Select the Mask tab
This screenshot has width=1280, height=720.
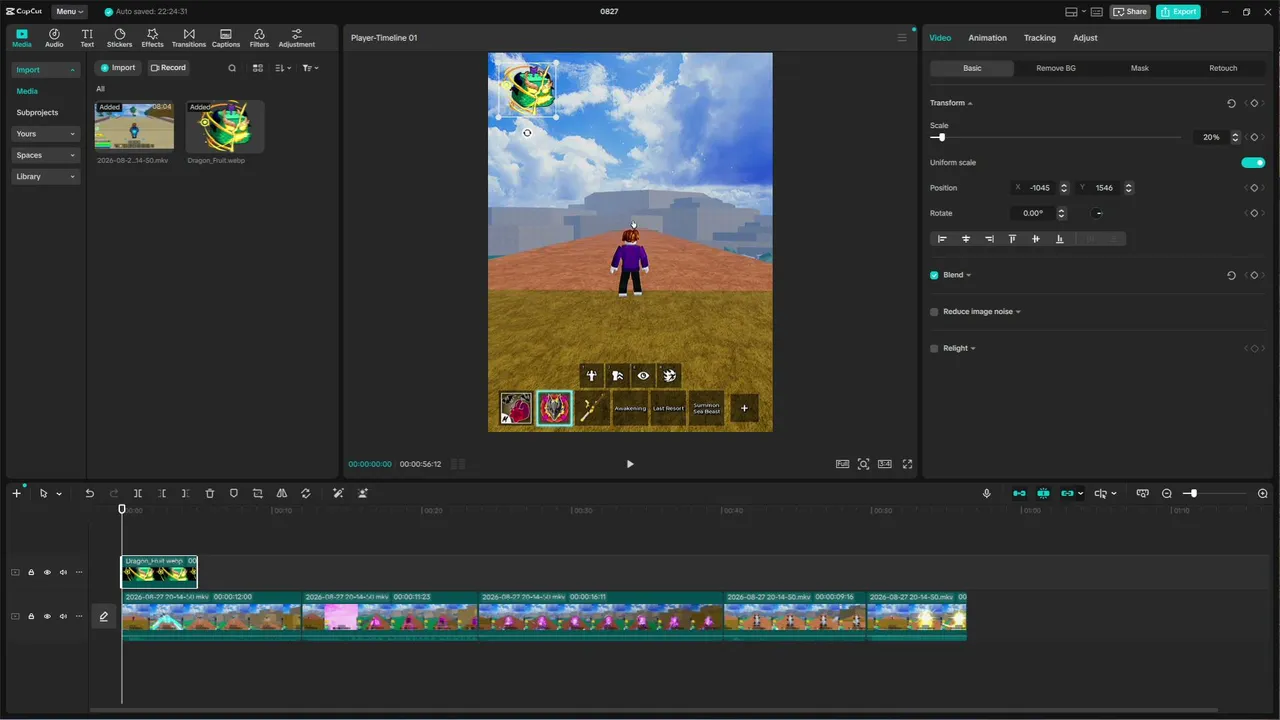[1140, 68]
